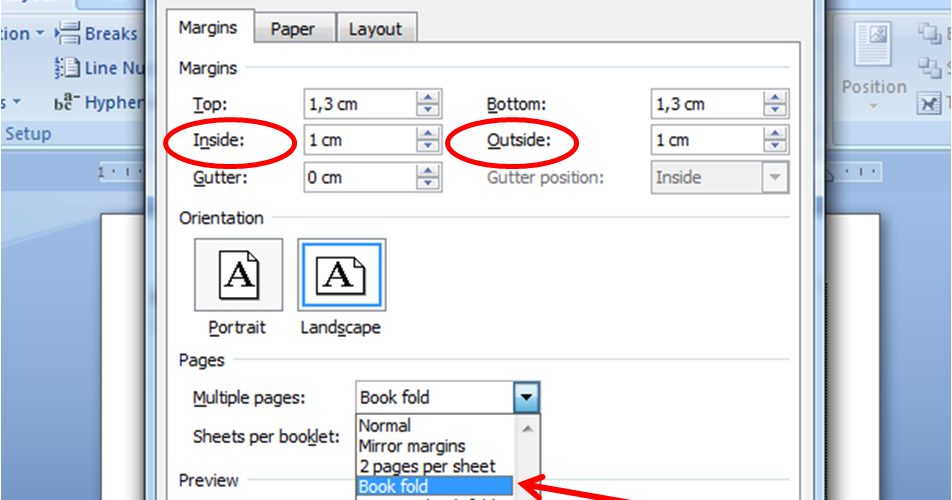This screenshot has width=952, height=500.
Task: Click the Top margin label
Action: pos(210,104)
